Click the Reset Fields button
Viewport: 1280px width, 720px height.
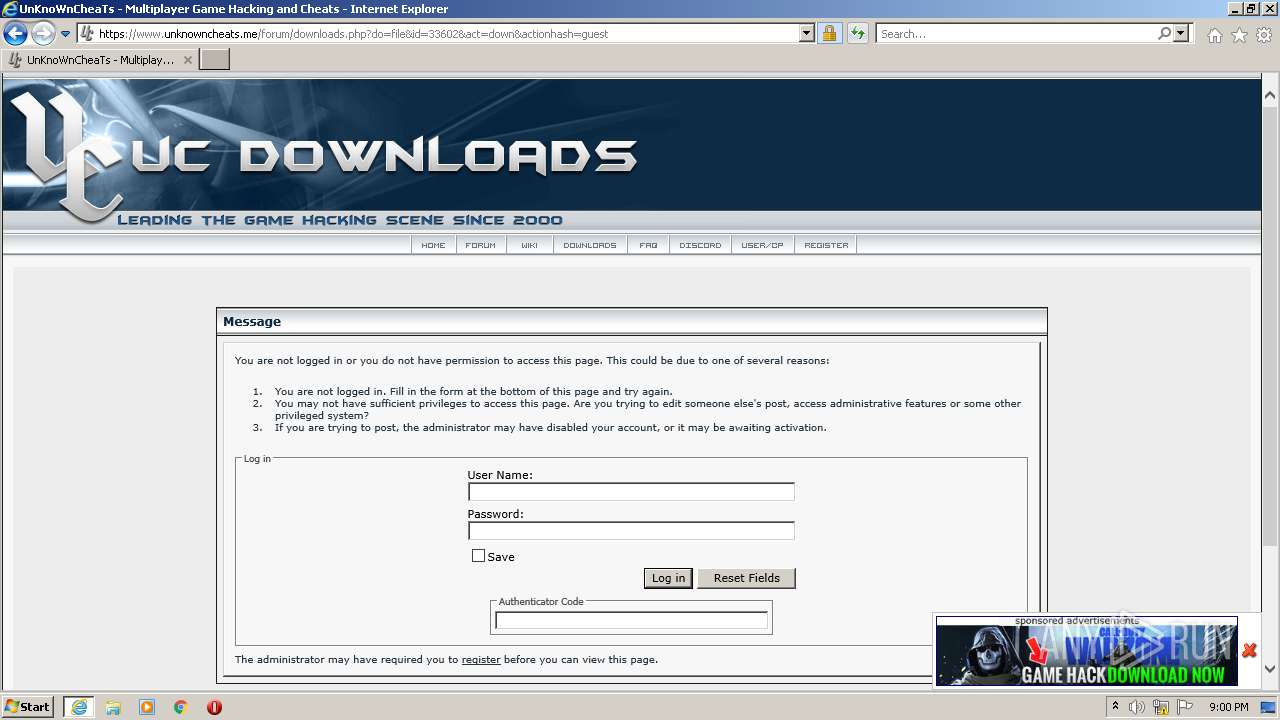746,578
